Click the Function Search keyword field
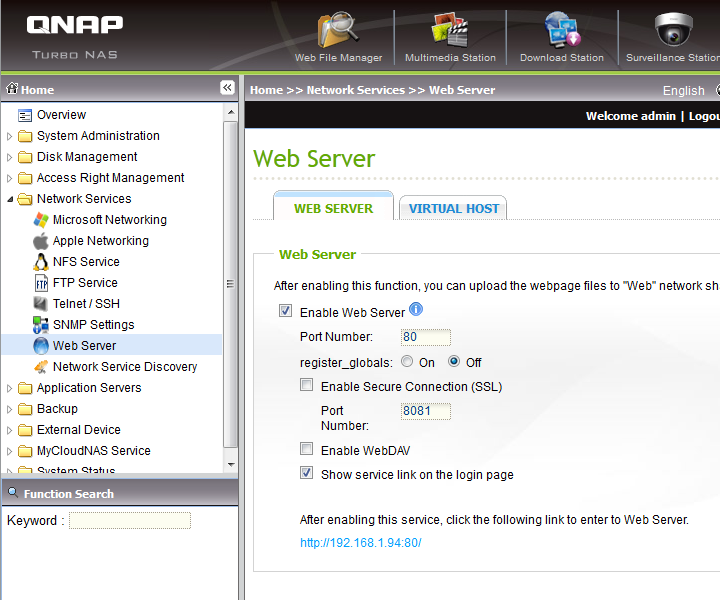This screenshot has height=600, width=720. click(x=129, y=521)
